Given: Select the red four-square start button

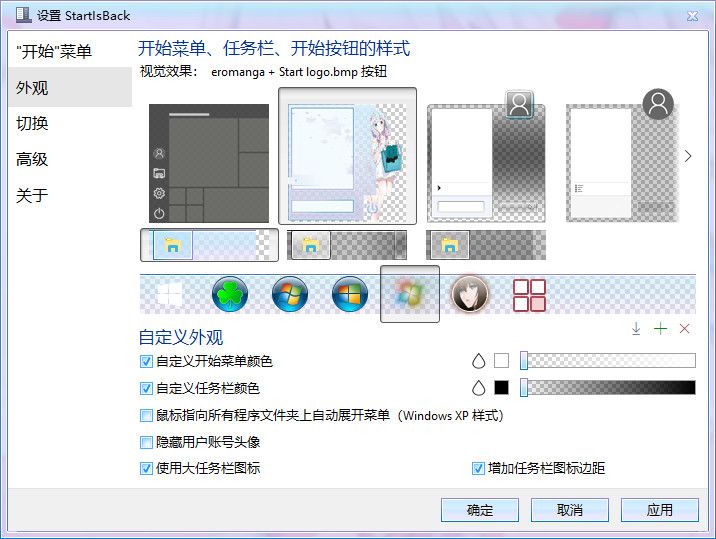Looking at the screenshot, I should (x=530, y=296).
